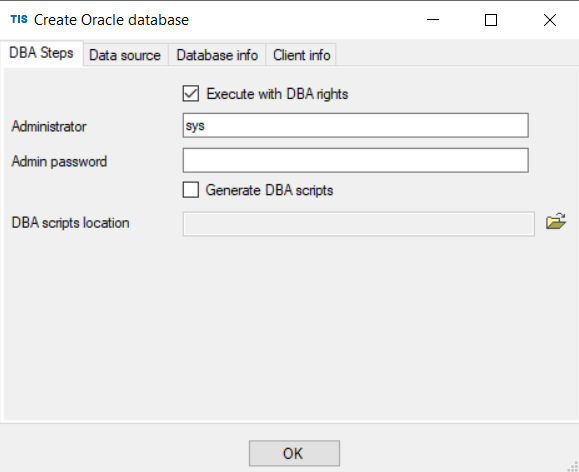Click the DBA scripts location text box
The width and height of the screenshot is (579, 472).
[x=359, y=223]
